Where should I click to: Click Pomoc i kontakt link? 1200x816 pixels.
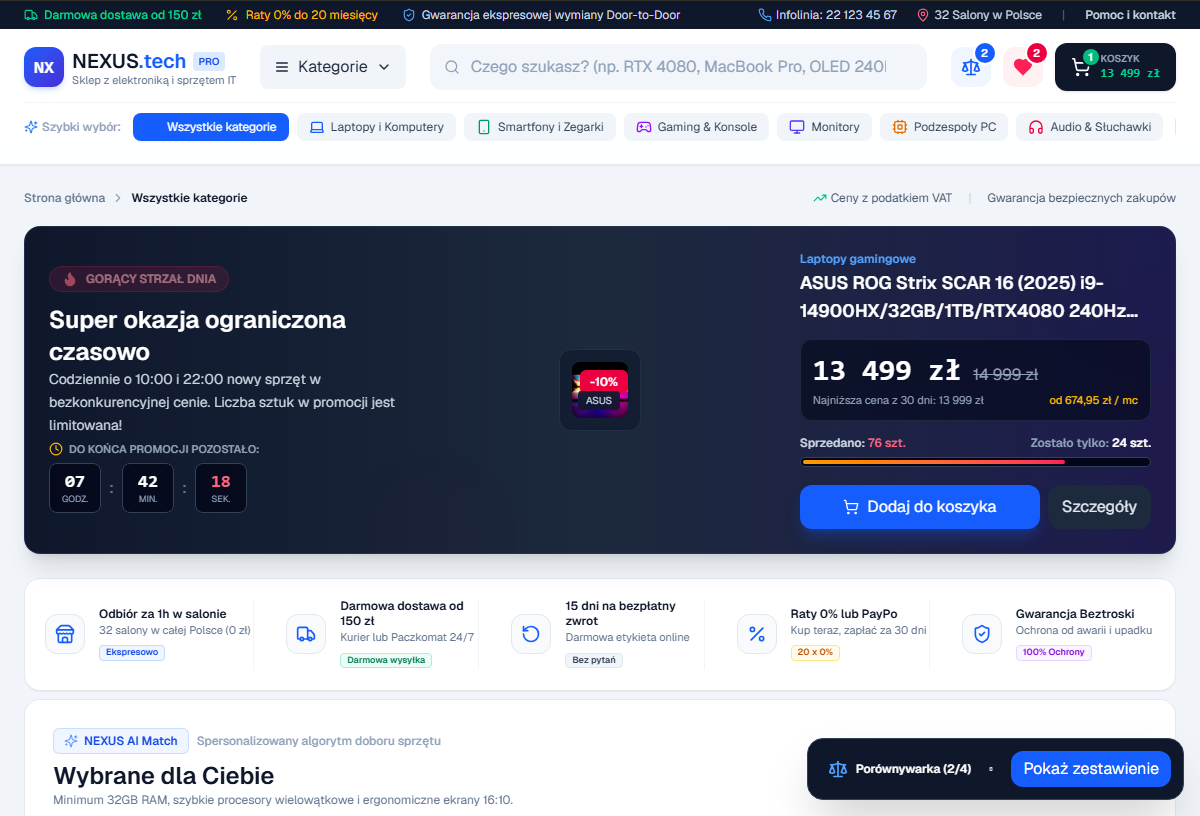pyautogui.click(x=1130, y=15)
